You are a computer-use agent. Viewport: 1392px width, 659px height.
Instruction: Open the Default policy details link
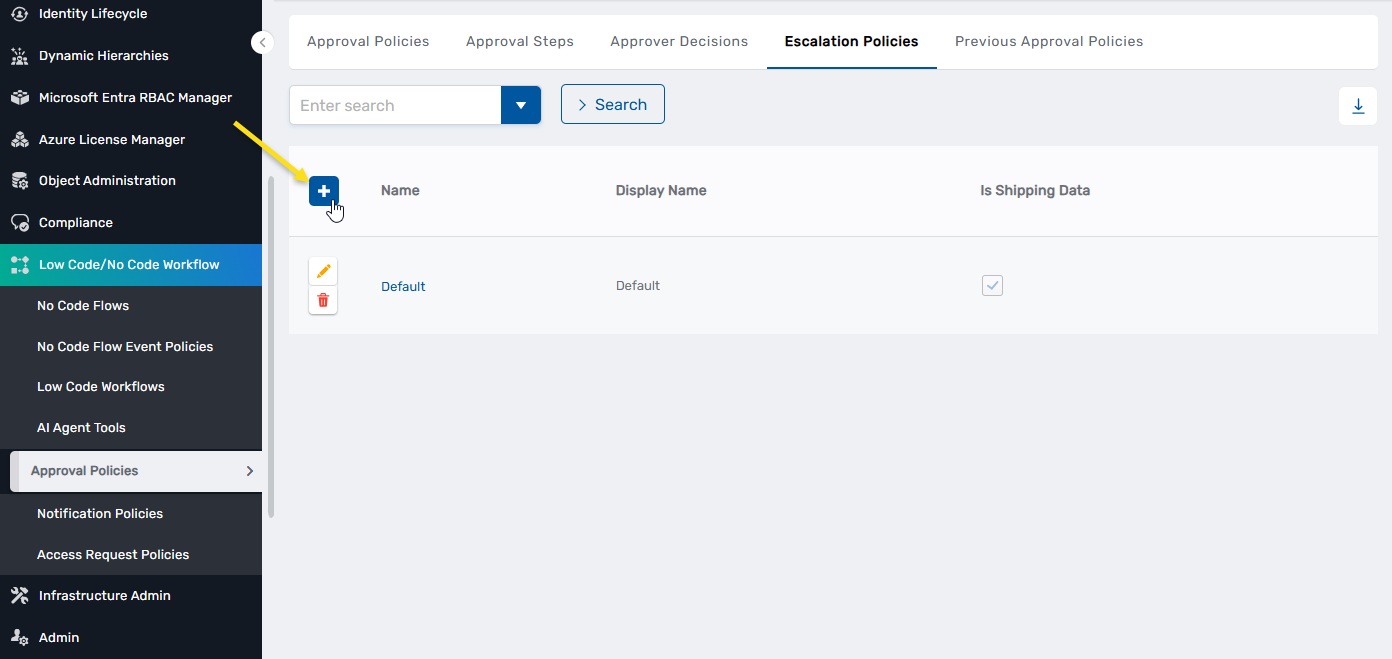403,286
